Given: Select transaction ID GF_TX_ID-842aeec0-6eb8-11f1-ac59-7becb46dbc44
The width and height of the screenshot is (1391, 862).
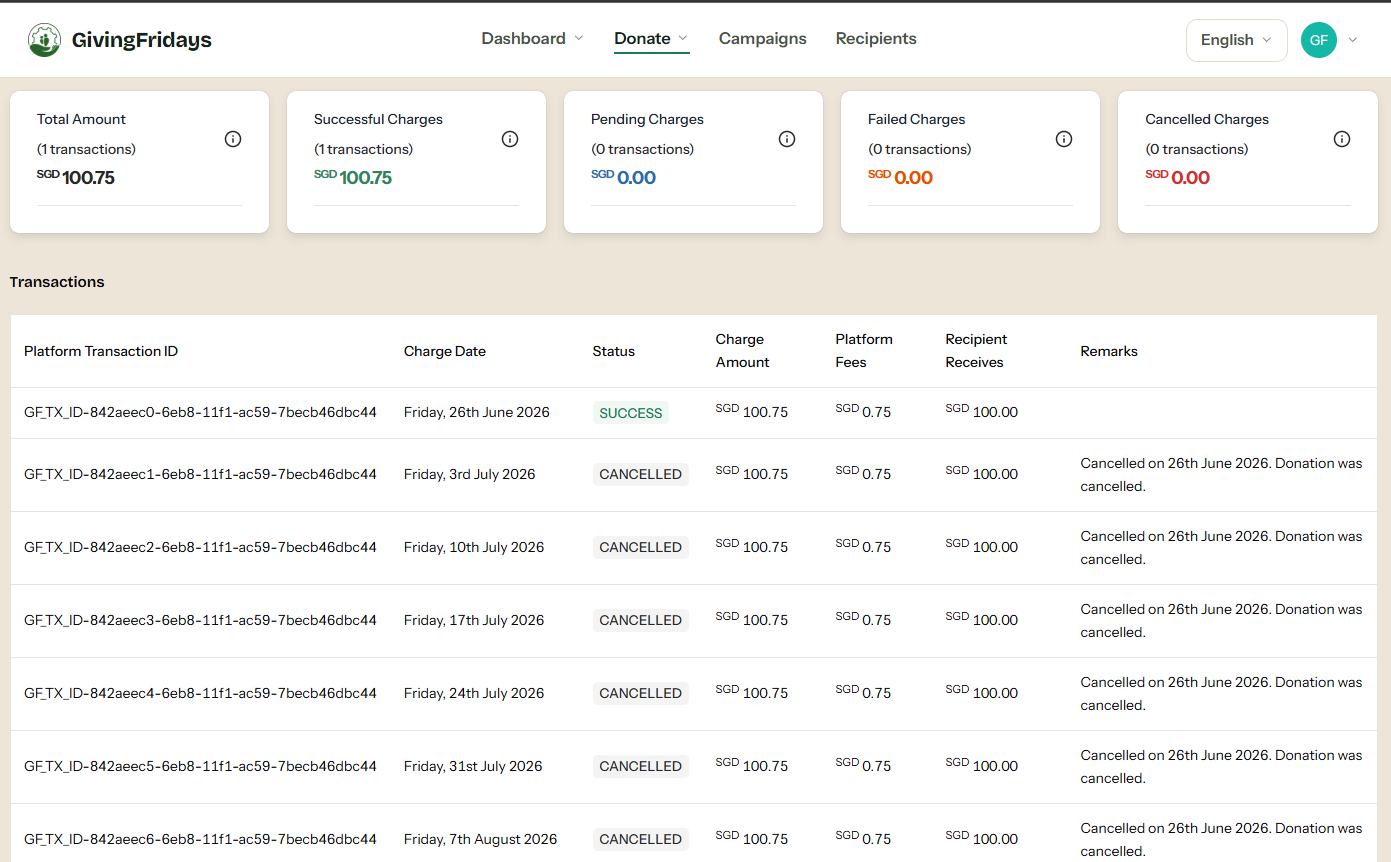Looking at the screenshot, I should pyautogui.click(x=200, y=412).
